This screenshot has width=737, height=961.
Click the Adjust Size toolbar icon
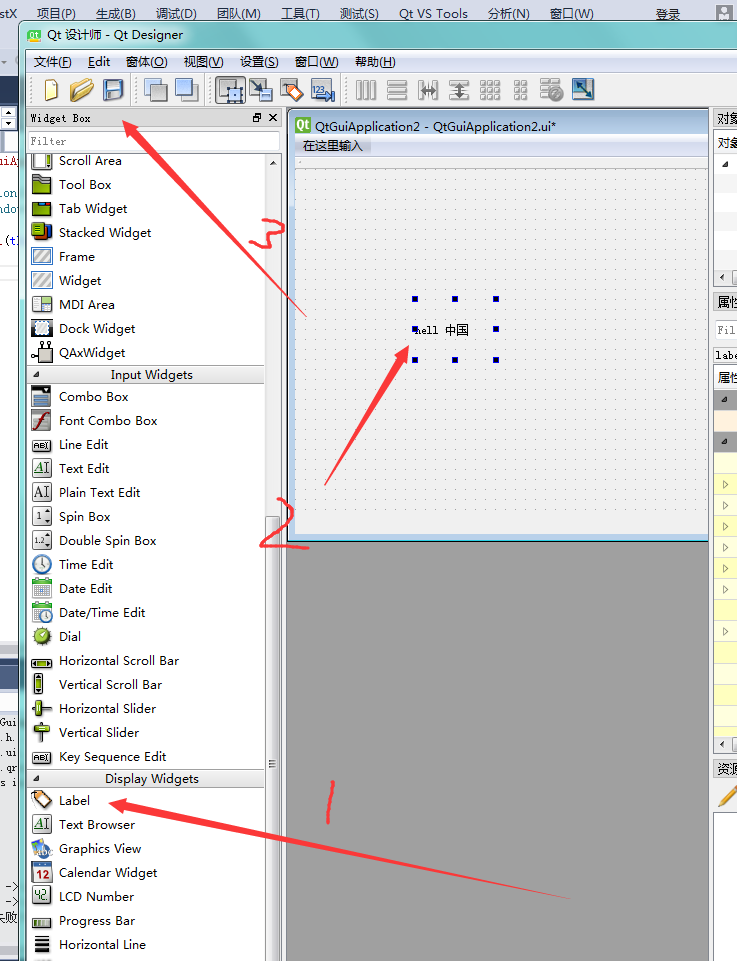[583, 90]
